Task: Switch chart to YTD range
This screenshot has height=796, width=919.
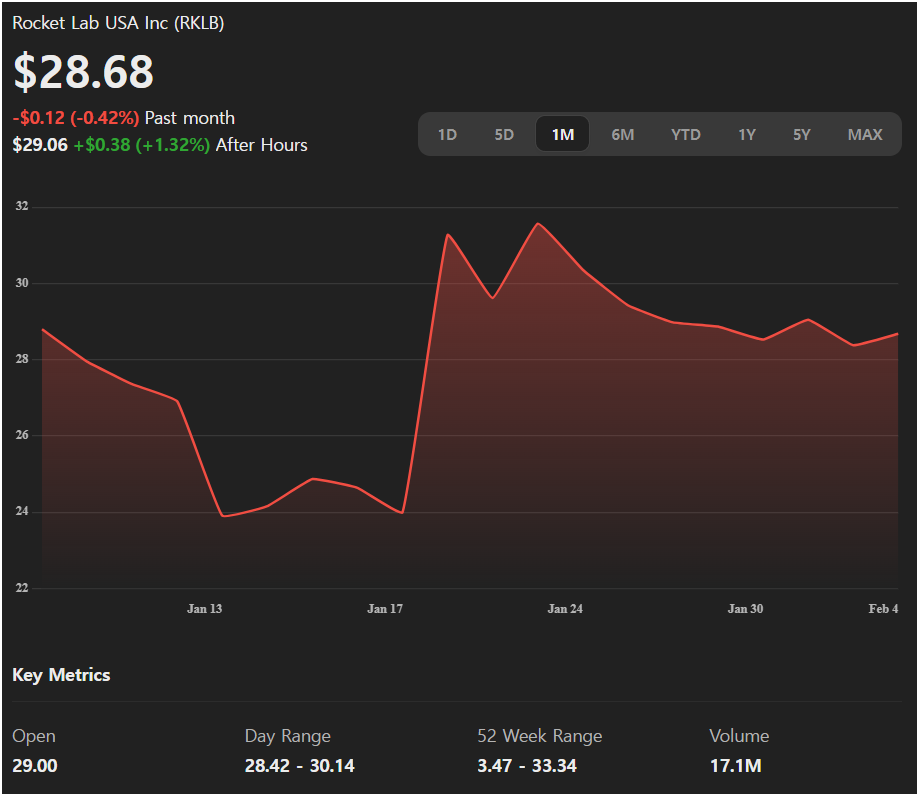Action: pyautogui.click(x=685, y=135)
